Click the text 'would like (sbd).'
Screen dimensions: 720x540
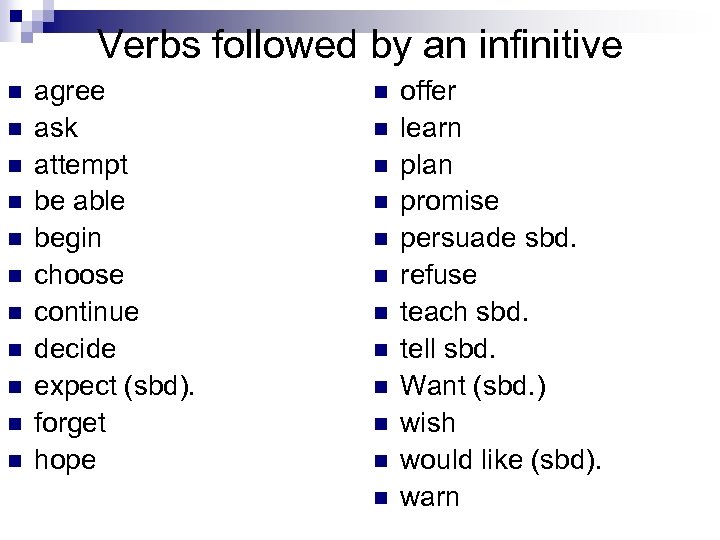click(x=502, y=460)
